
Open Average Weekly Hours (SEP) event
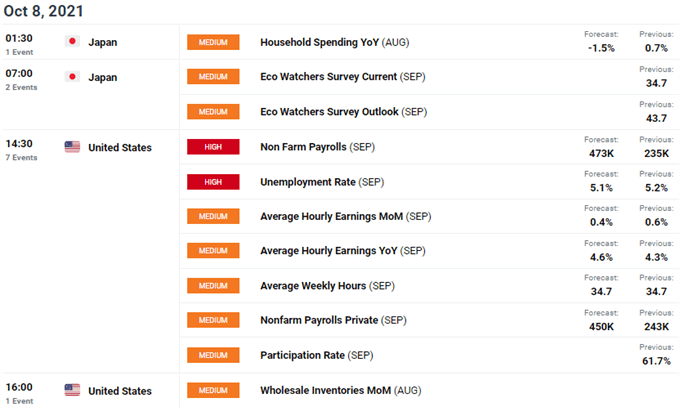pos(327,286)
